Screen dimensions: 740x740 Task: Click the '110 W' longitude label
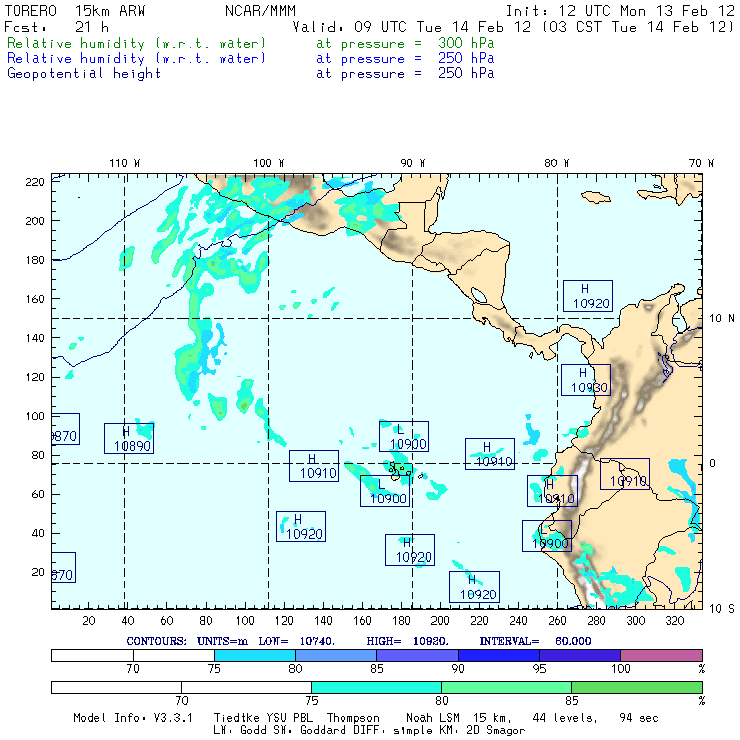125,163
